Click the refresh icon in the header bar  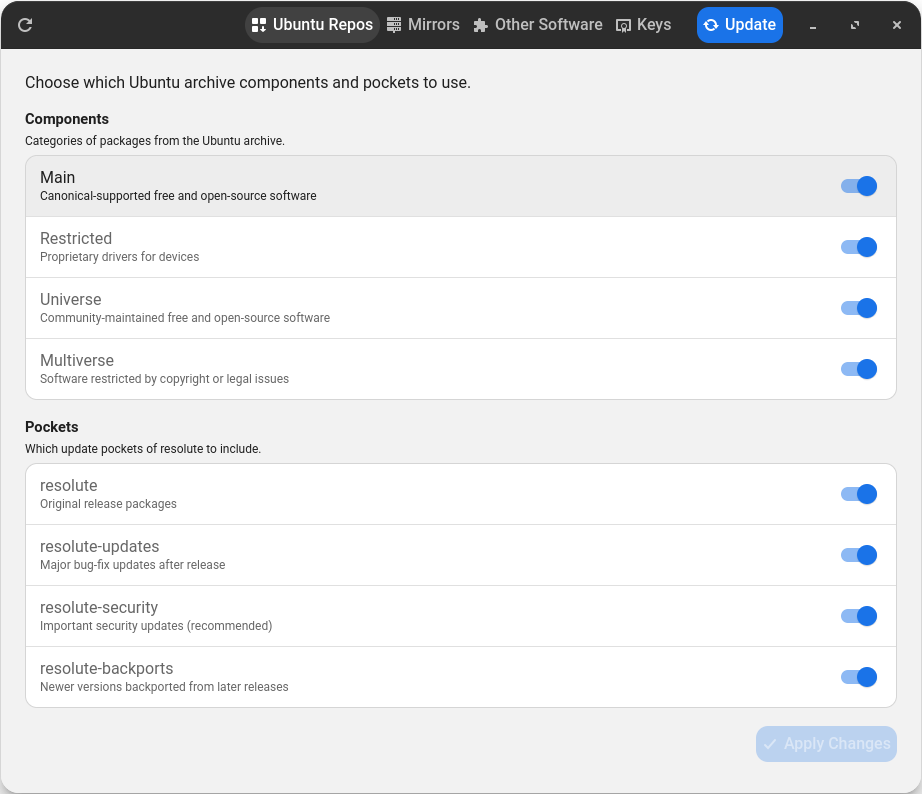[25, 25]
